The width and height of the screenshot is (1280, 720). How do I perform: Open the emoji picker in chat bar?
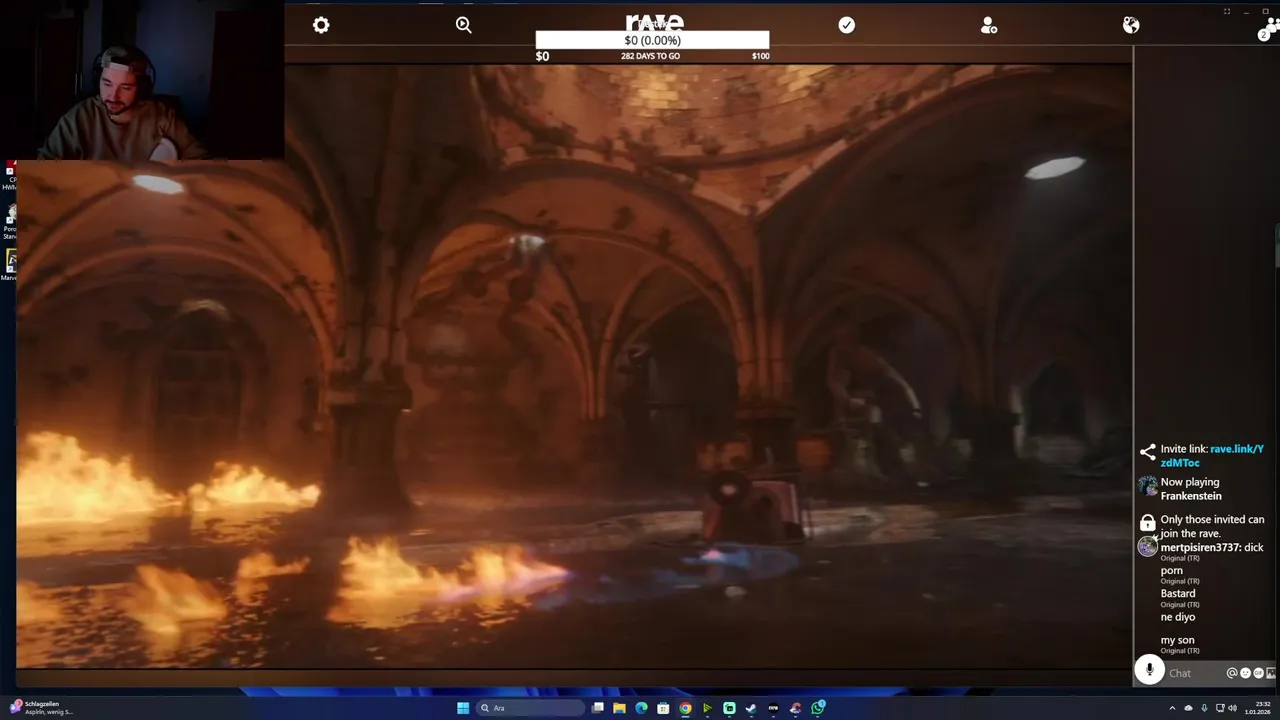pyautogui.click(x=1245, y=673)
